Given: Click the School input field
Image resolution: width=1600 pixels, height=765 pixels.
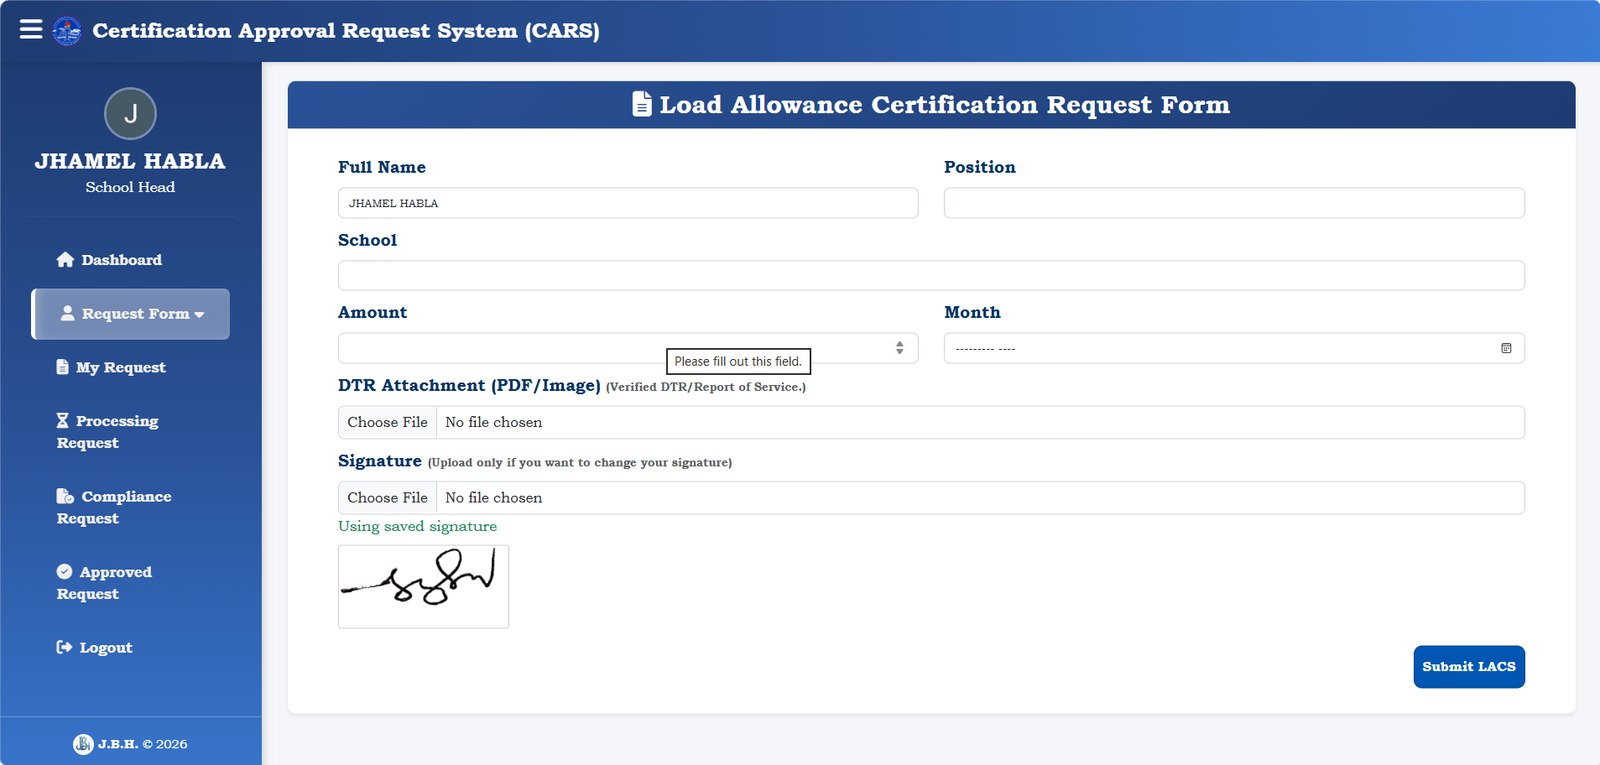Looking at the screenshot, I should (x=931, y=276).
